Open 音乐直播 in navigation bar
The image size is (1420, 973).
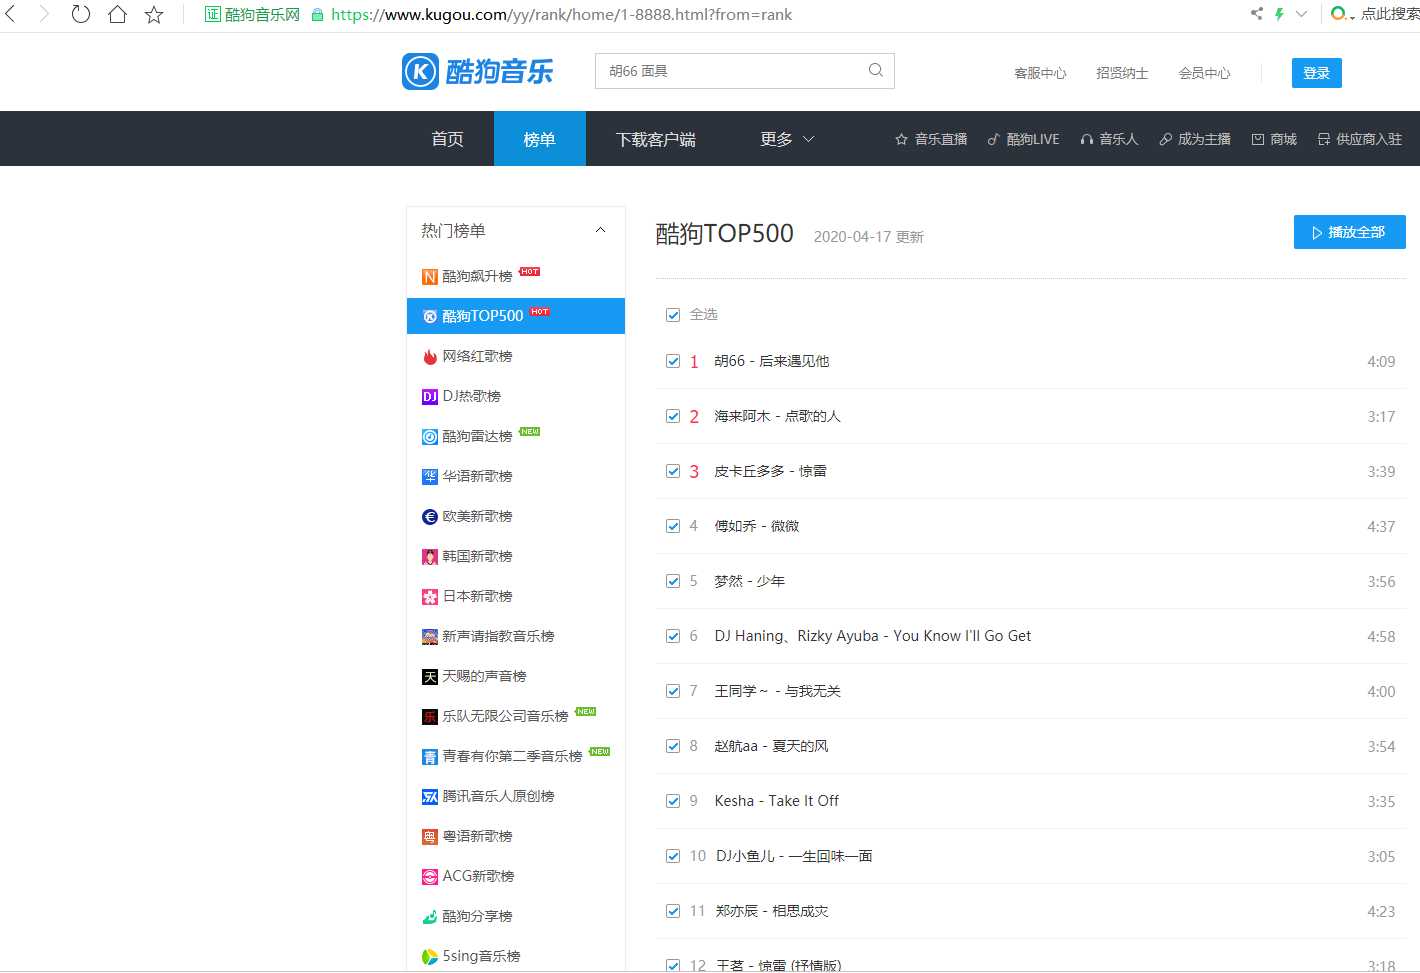(931, 139)
